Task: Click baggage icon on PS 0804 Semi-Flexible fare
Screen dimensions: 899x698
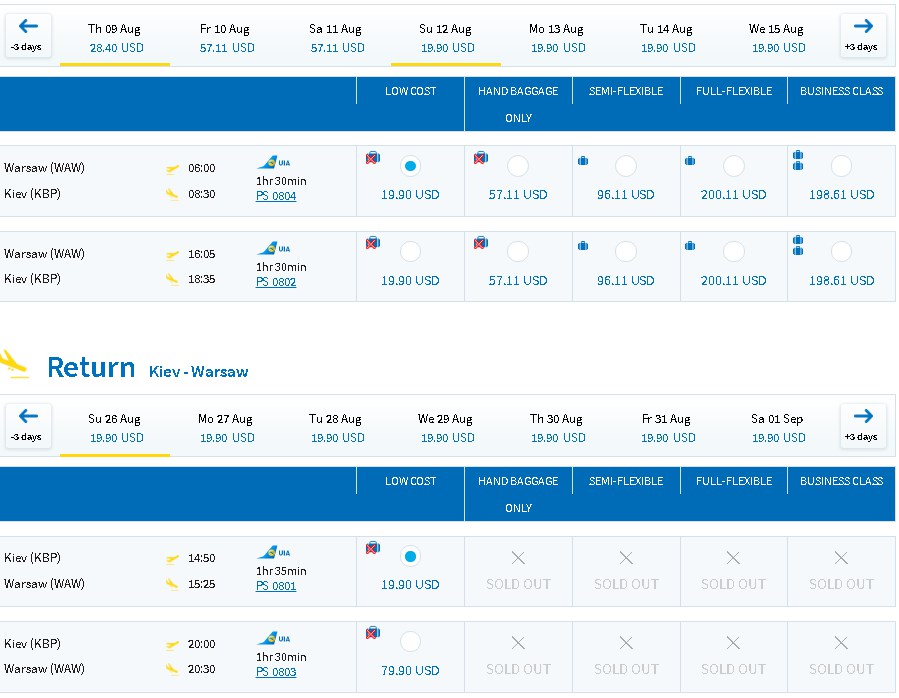Action: pyautogui.click(x=583, y=161)
